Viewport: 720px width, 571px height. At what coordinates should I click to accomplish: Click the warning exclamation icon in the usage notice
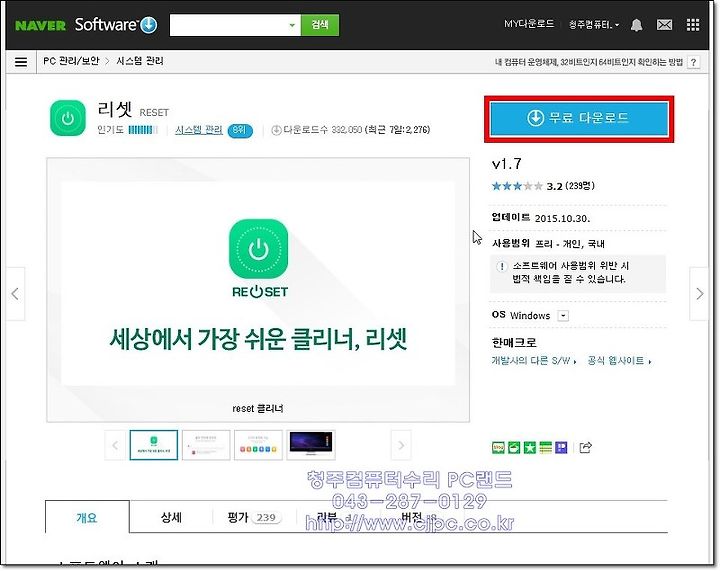click(x=502, y=266)
